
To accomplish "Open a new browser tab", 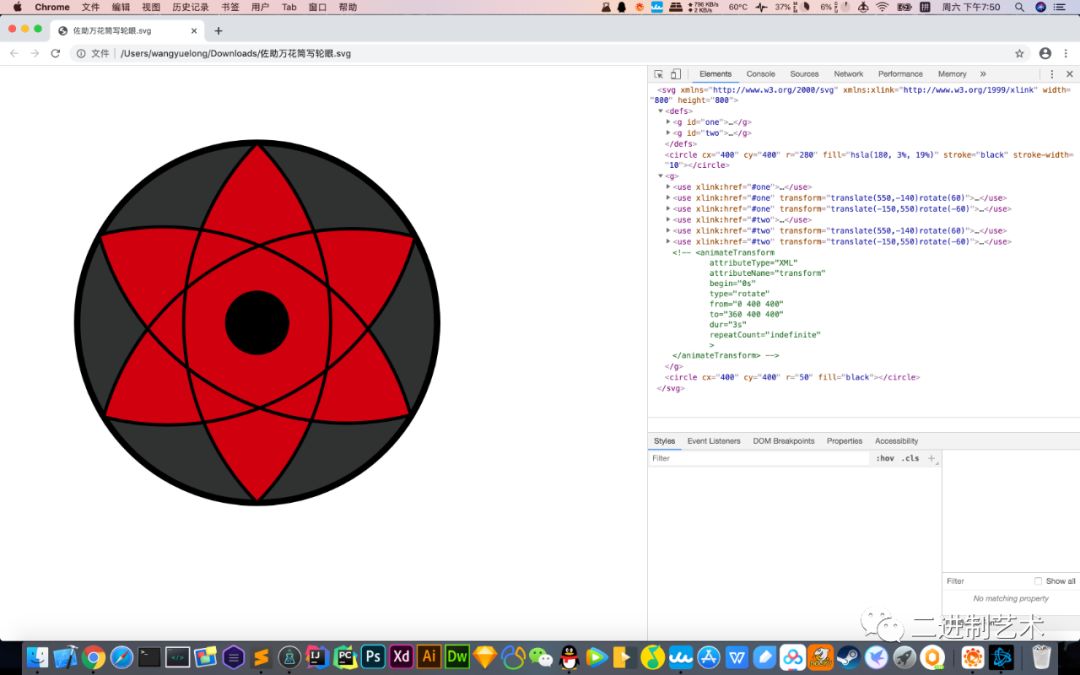I will click(218, 30).
